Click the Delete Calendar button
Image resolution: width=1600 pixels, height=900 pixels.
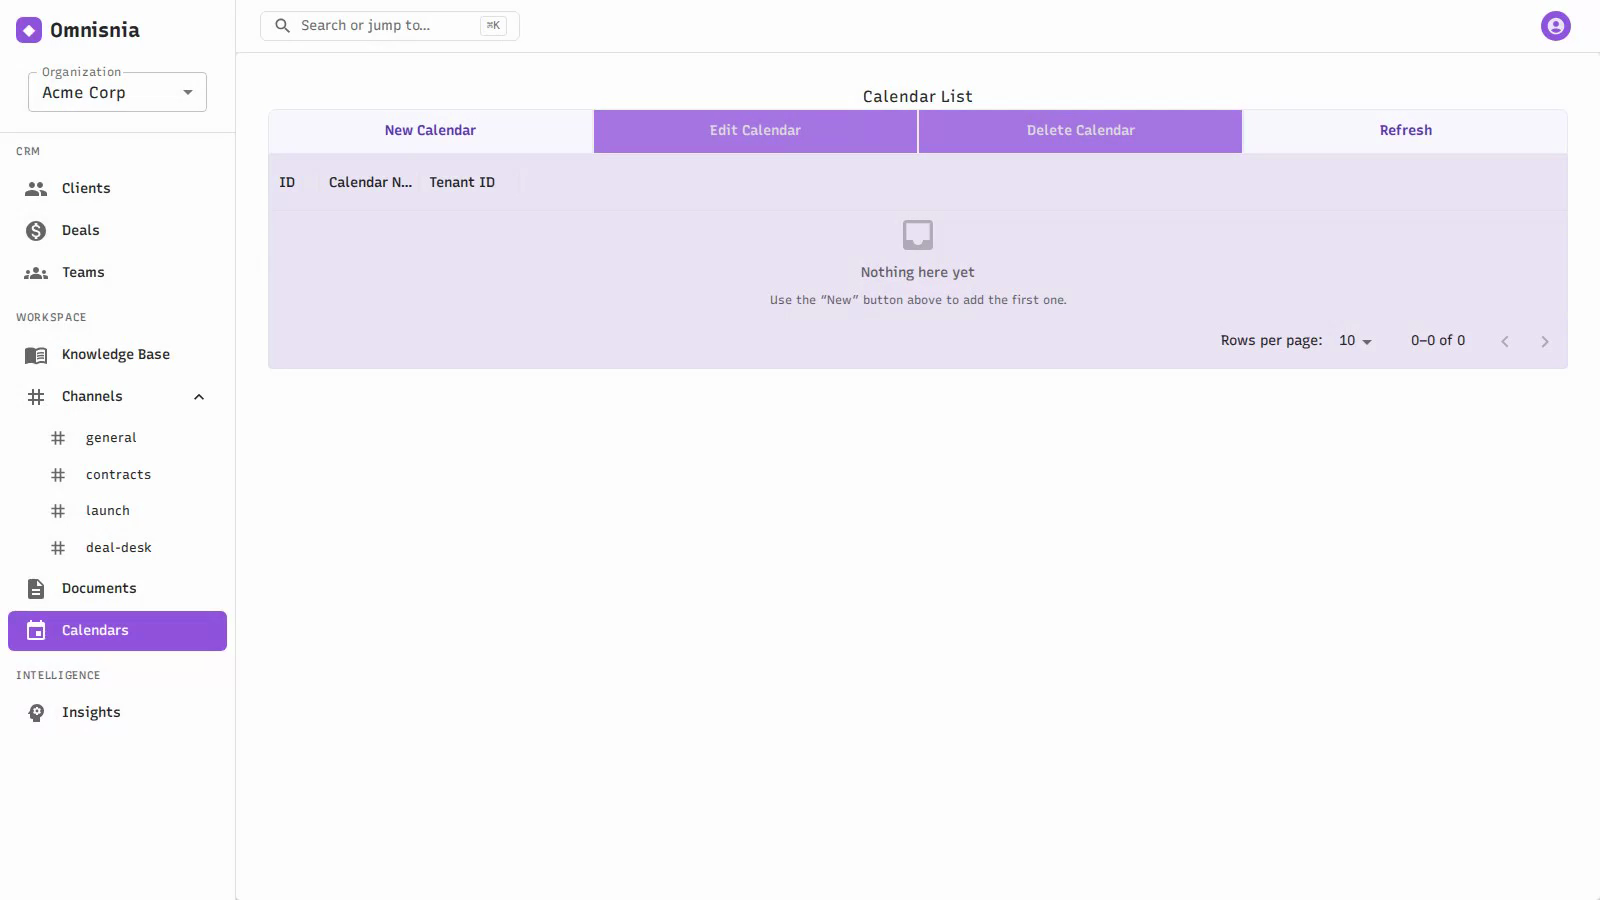pos(1081,131)
